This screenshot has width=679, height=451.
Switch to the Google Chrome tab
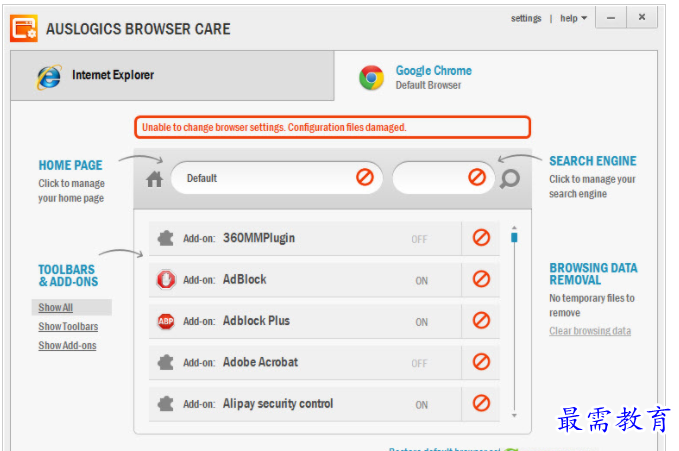coord(496,77)
